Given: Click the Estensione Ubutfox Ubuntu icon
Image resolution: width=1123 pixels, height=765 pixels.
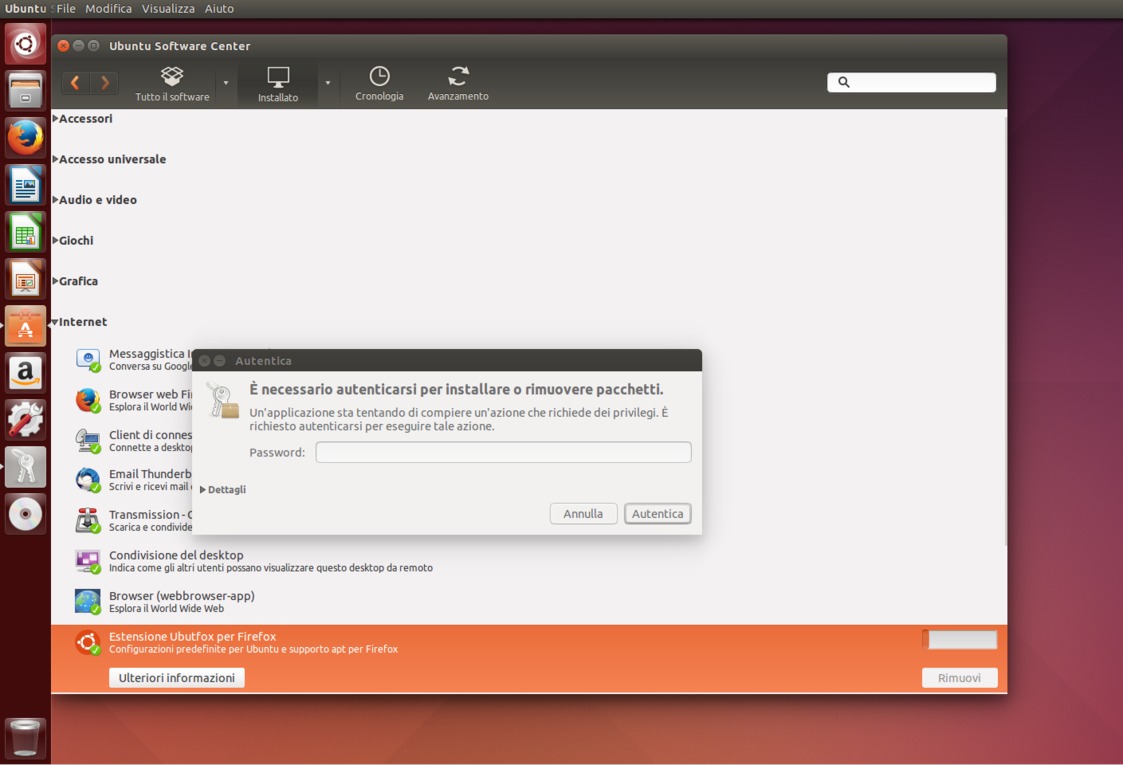Looking at the screenshot, I should [88, 643].
